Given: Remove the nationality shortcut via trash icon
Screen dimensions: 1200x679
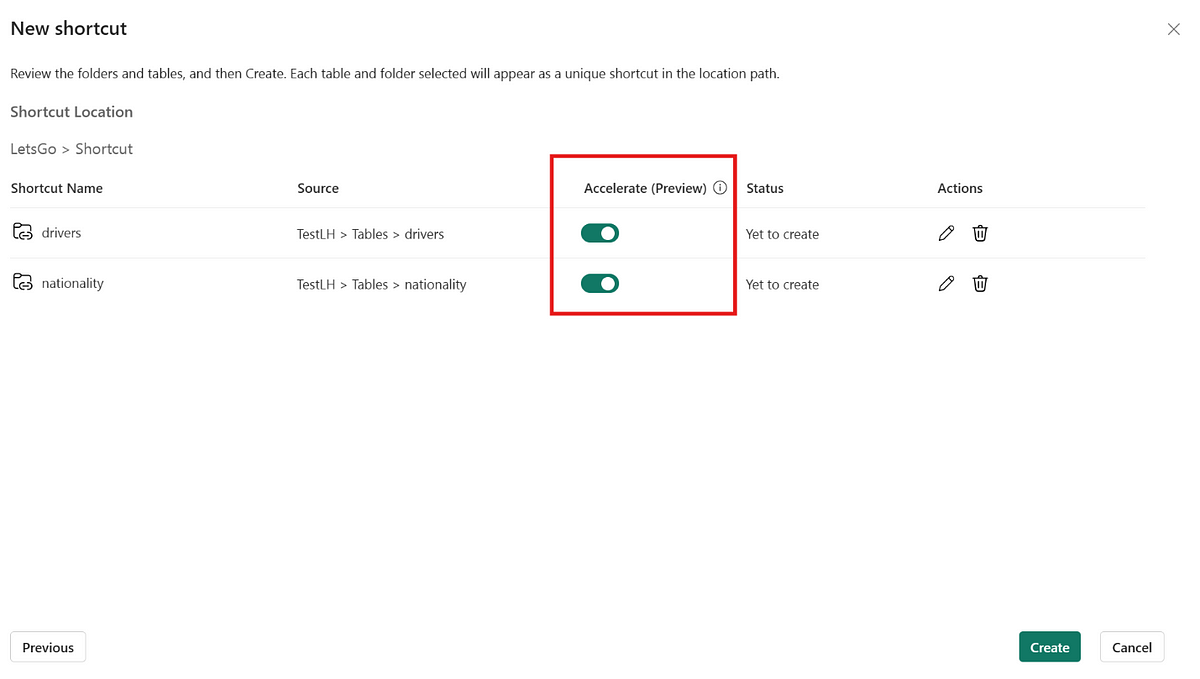Looking at the screenshot, I should tap(980, 284).
